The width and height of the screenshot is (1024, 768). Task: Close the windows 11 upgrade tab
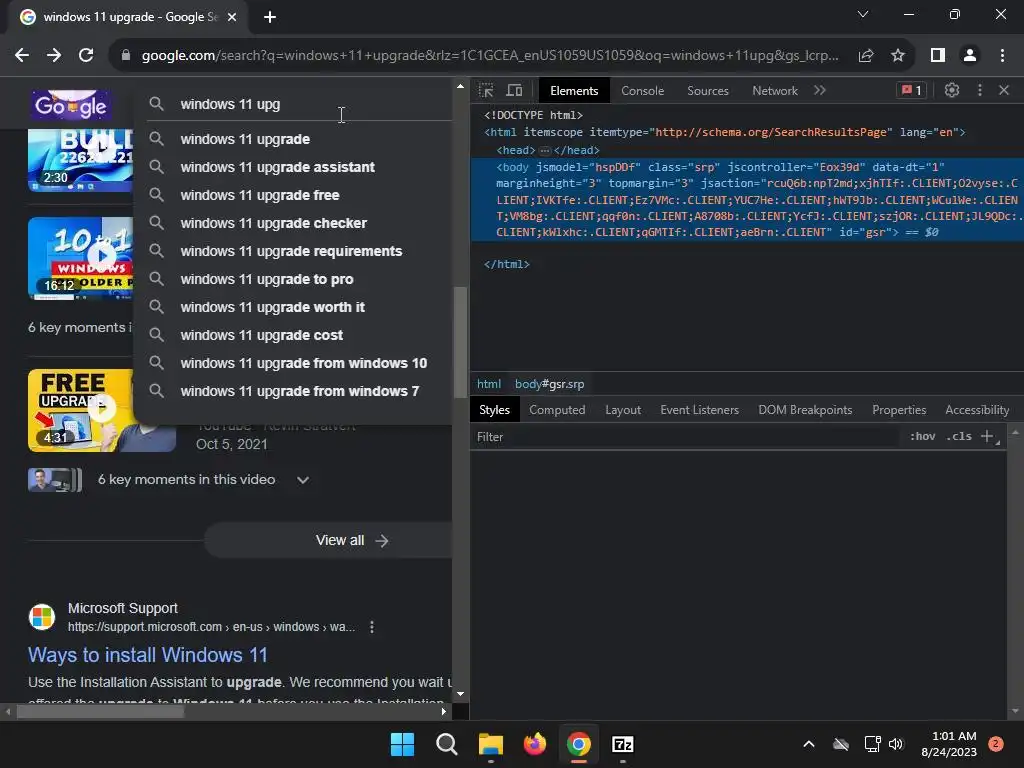click(x=232, y=17)
